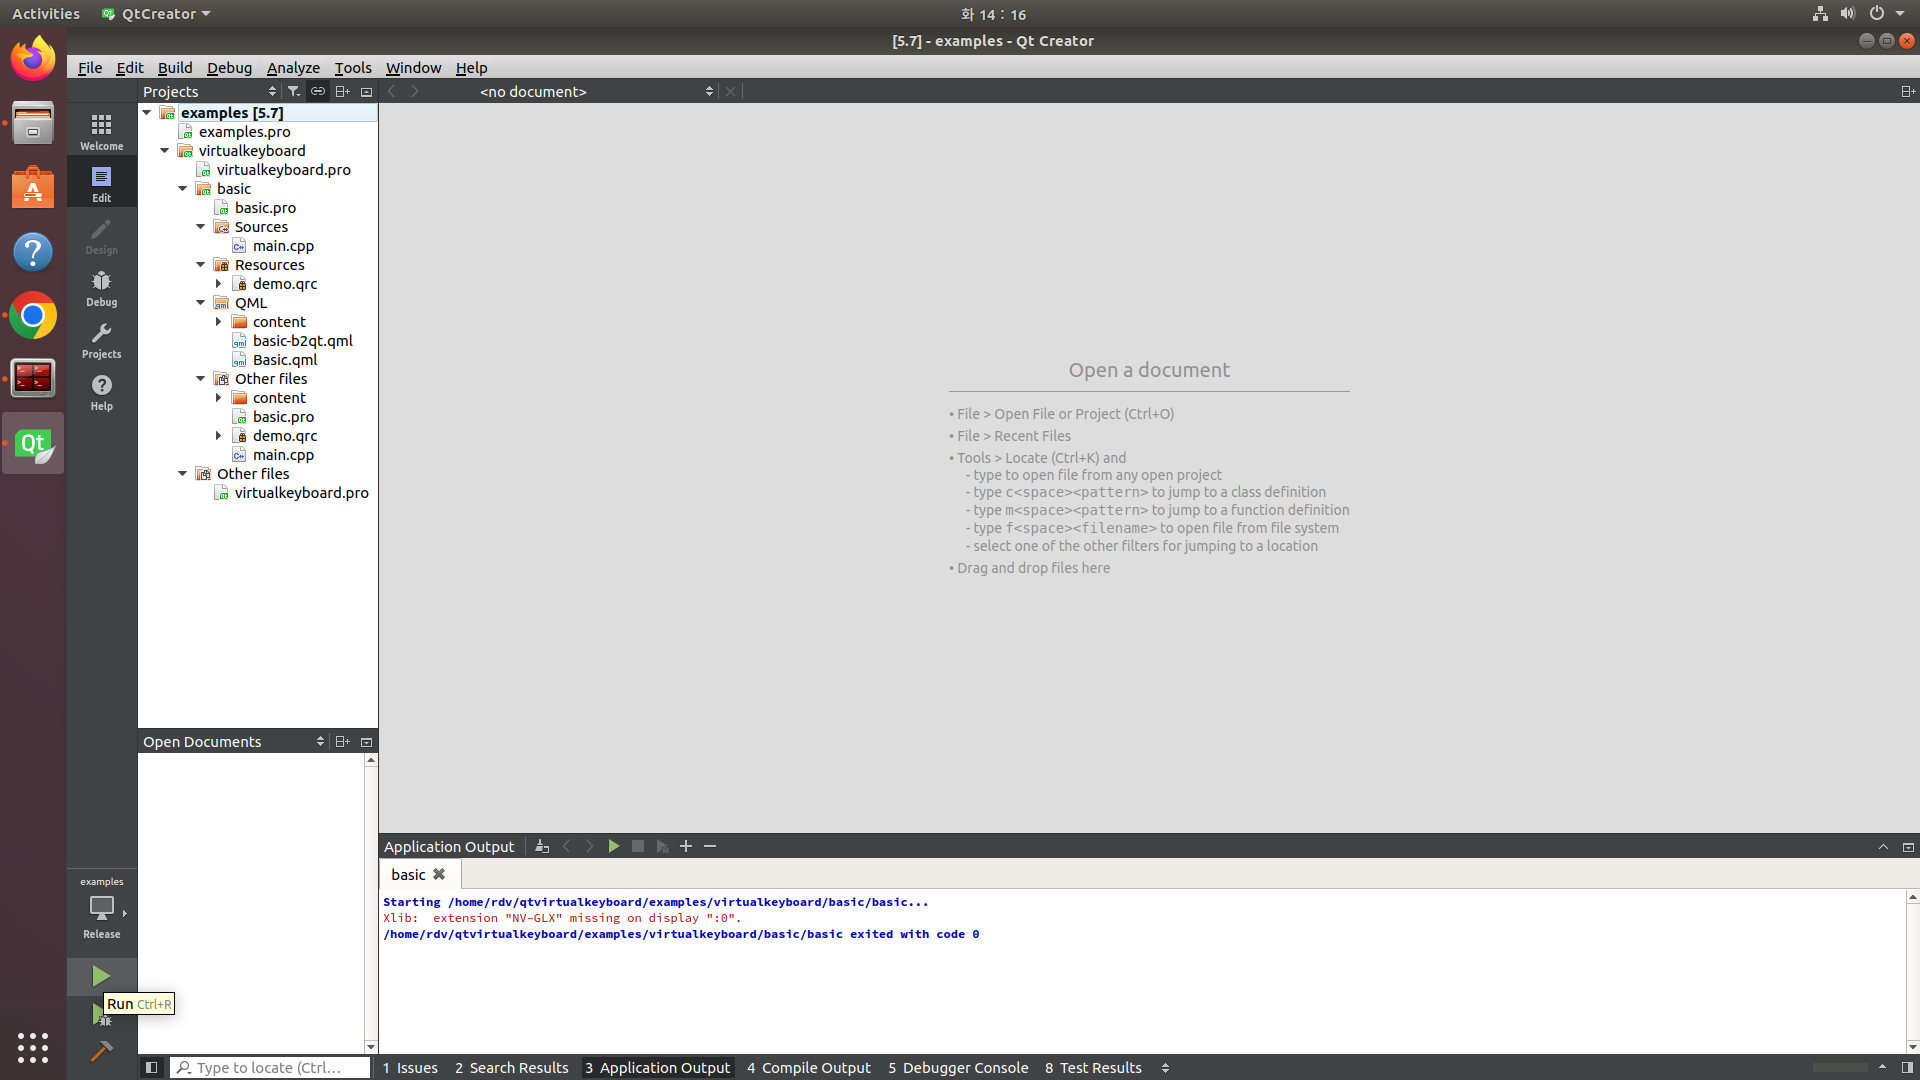Image resolution: width=1920 pixels, height=1080 pixels.
Task: Collapse the QML folder
Action: click(201, 302)
